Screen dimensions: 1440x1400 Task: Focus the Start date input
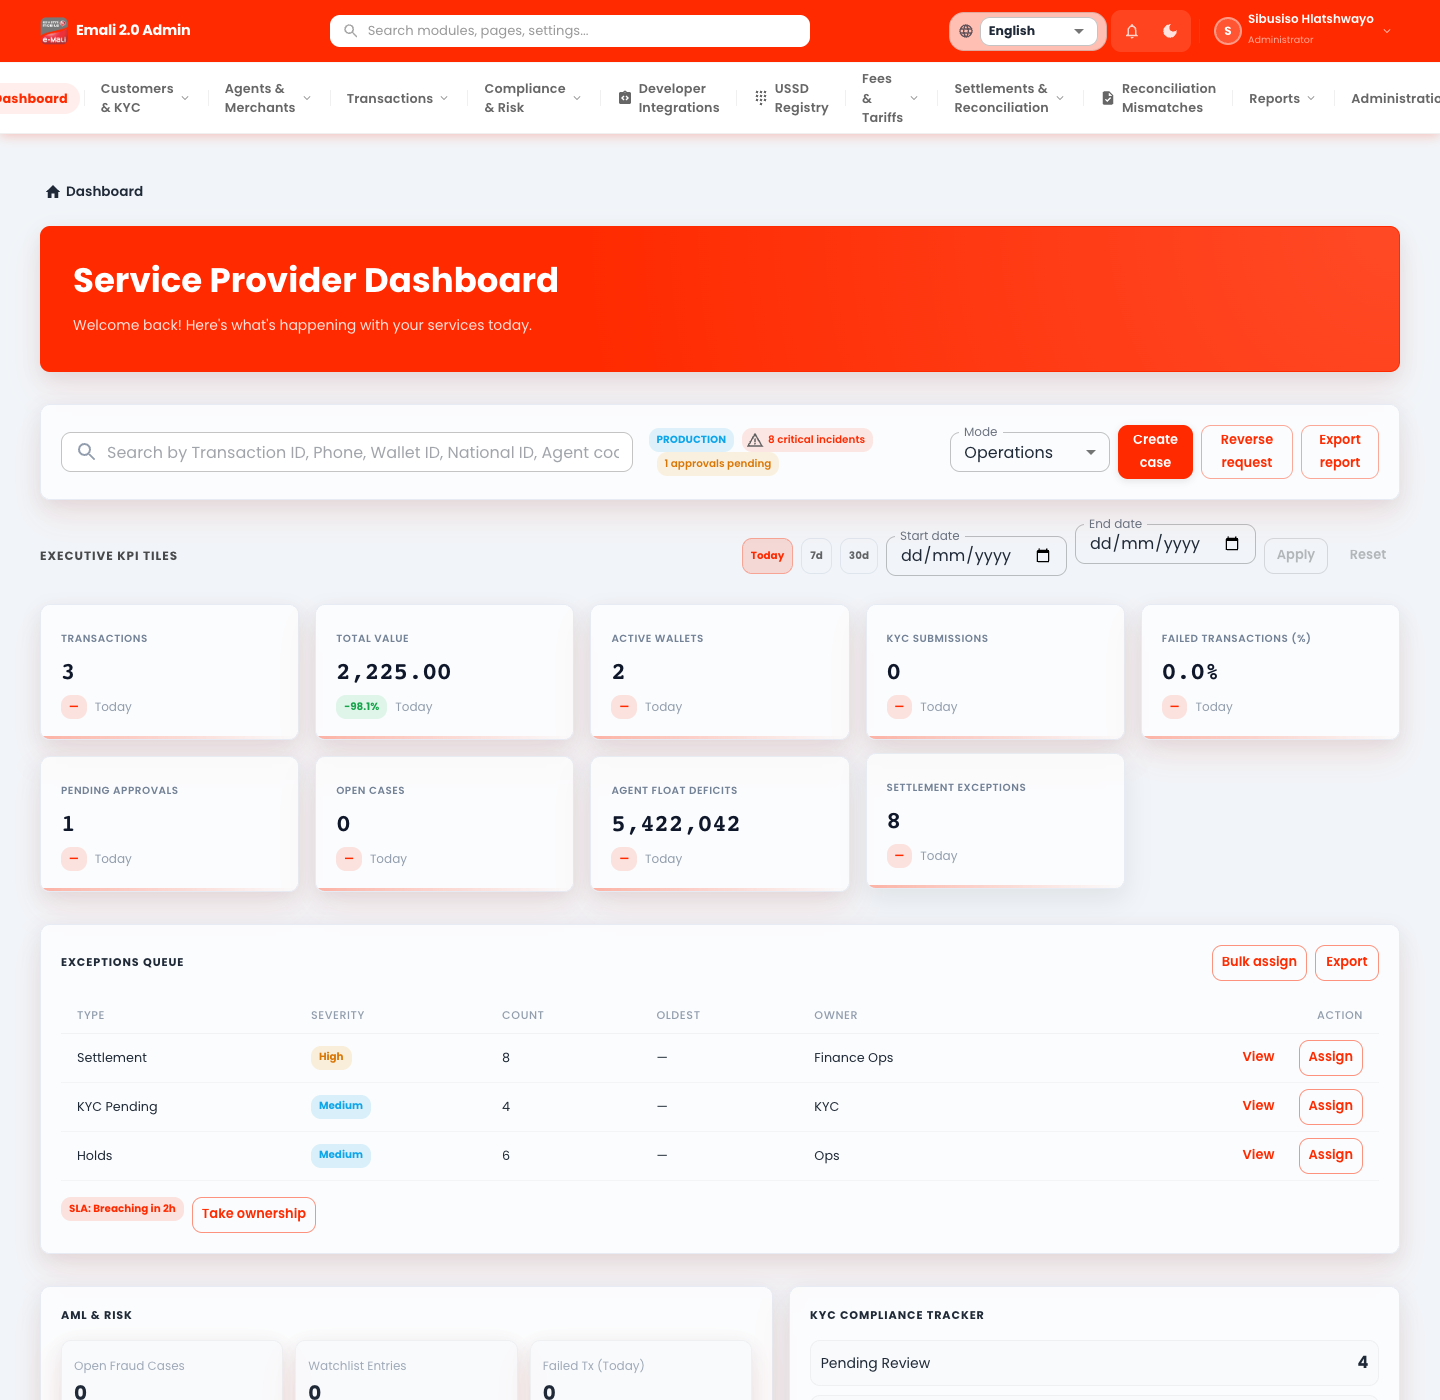pos(976,556)
